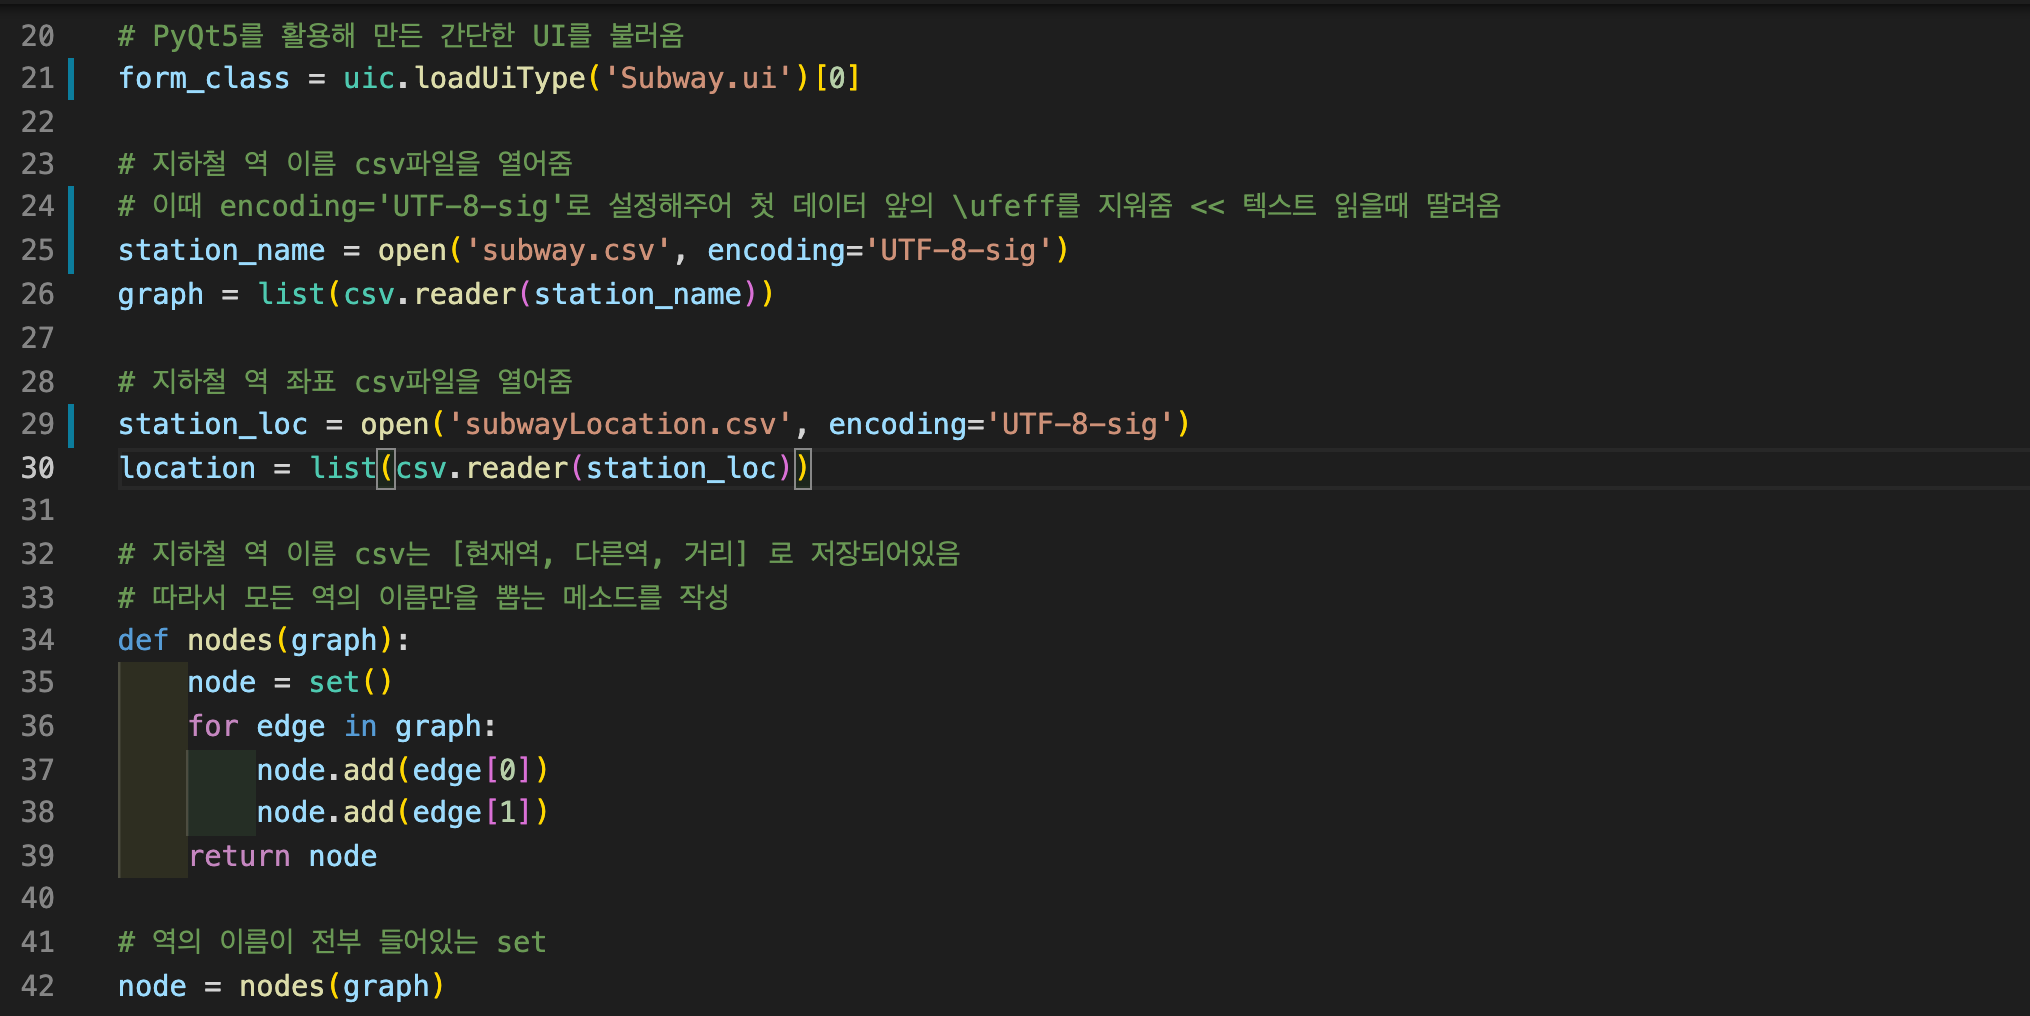Click 'loadUiType' method call
The height and width of the screenshot is (1016, 2030).
point(500,78)
